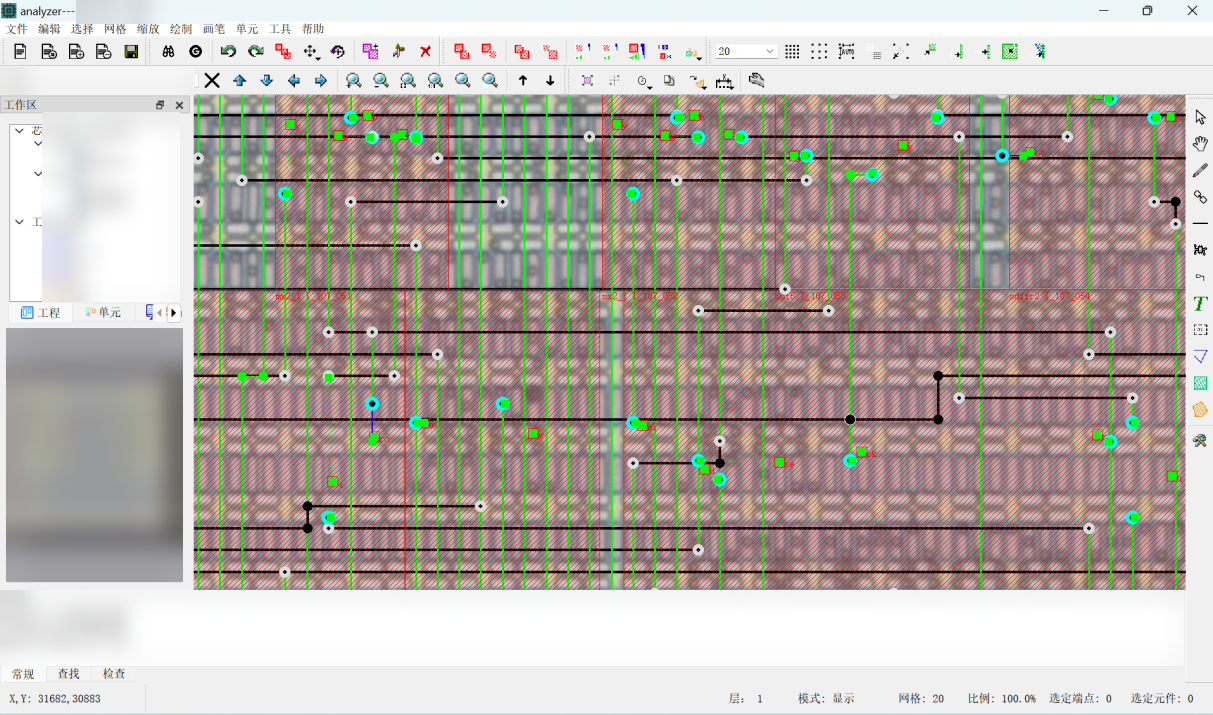
Task: Select the dashed rectangle selection tool
Action: point(1200,329)
